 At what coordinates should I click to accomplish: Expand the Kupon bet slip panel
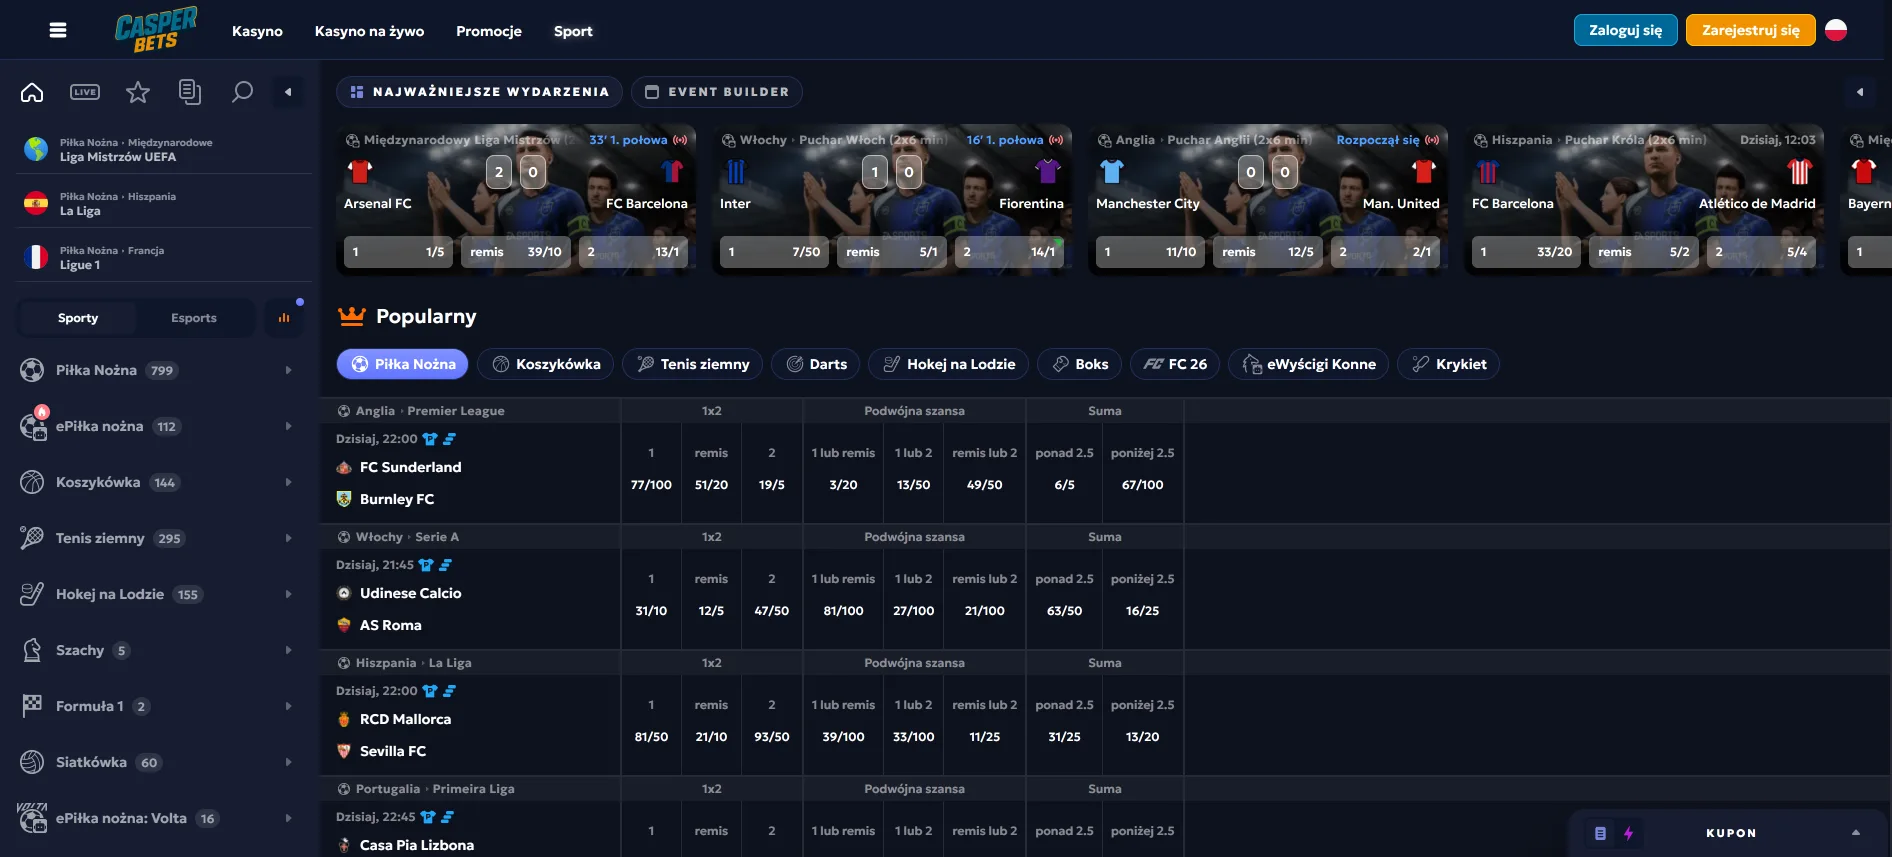(x=1855, y=833)
